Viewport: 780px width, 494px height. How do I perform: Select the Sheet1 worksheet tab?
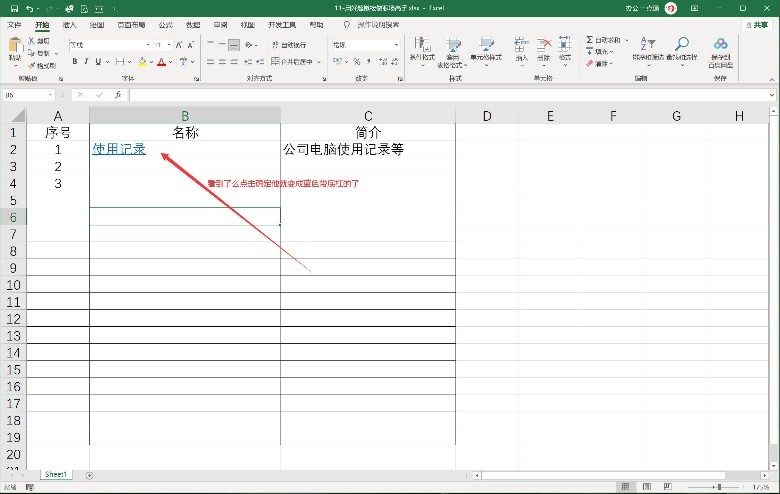click(x=56, y=475)
